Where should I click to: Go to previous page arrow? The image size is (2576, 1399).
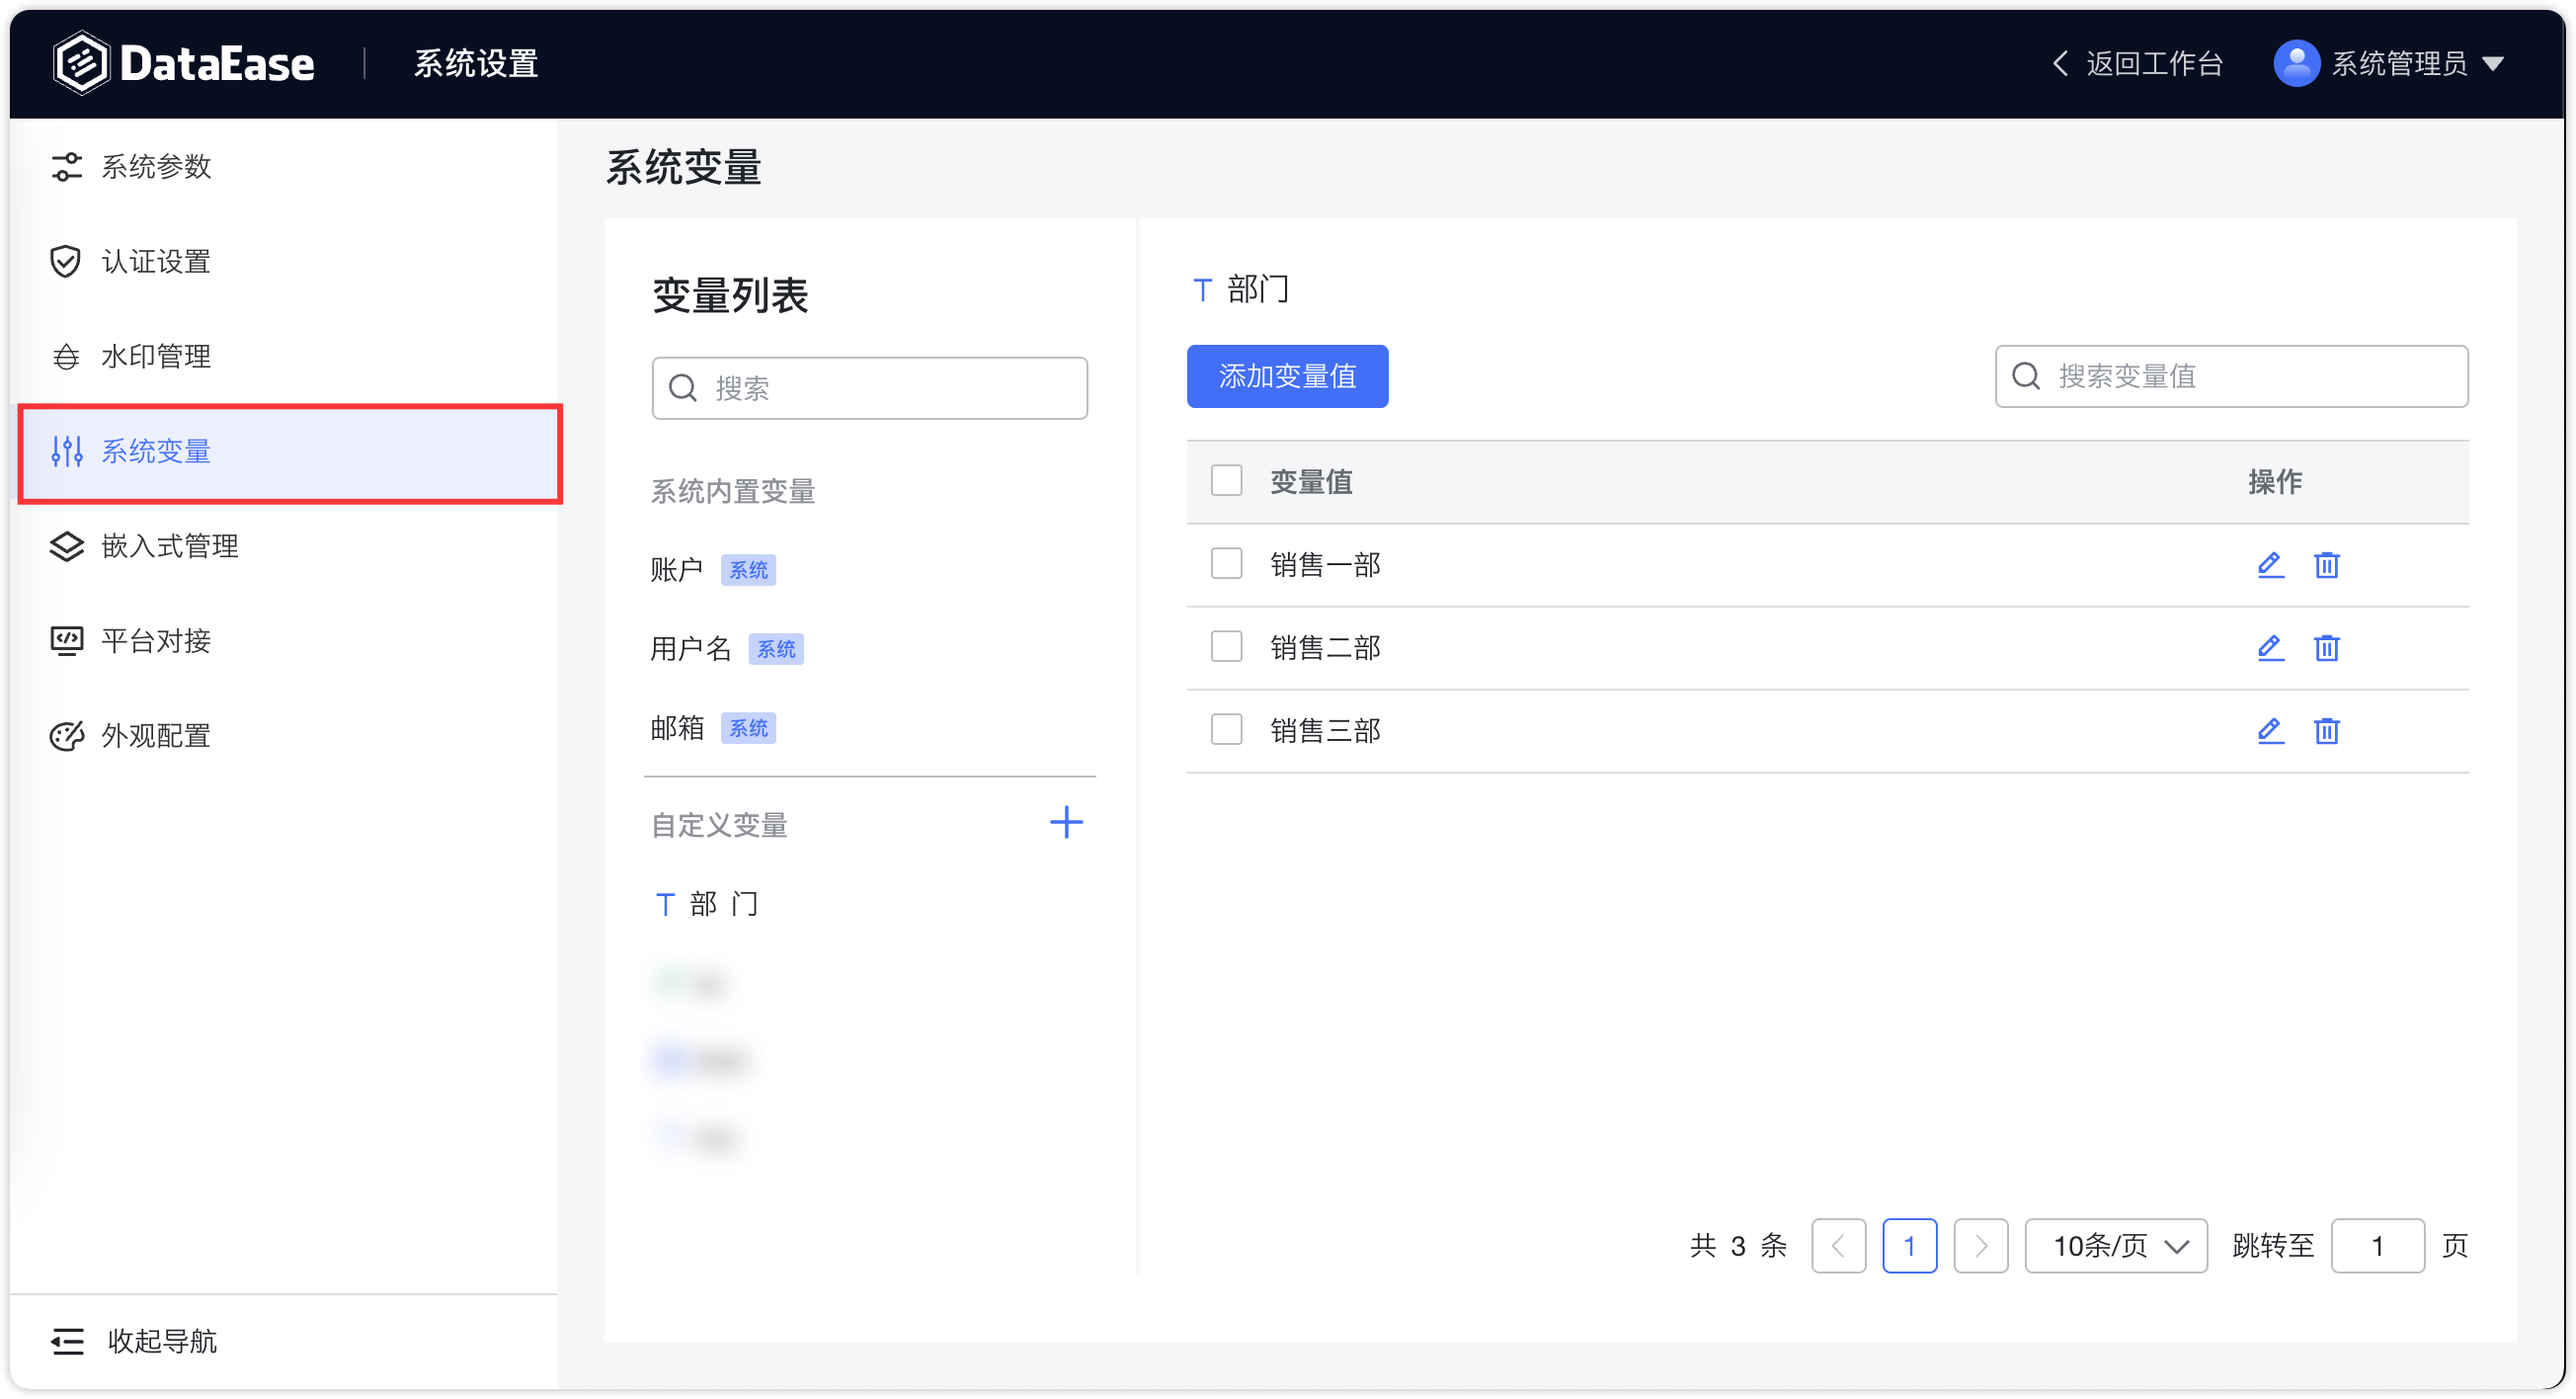click(x=1838, y=1246)
